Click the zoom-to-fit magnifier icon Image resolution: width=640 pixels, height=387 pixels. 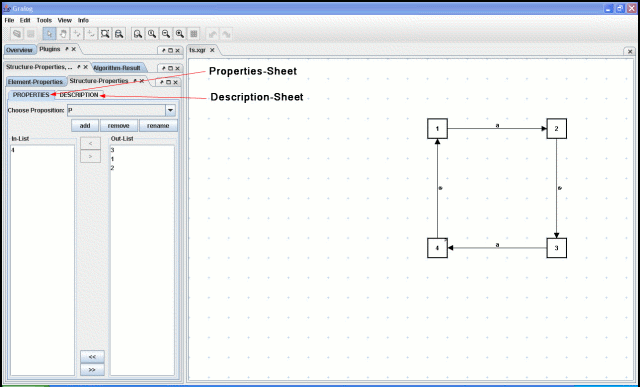point(138,34)
